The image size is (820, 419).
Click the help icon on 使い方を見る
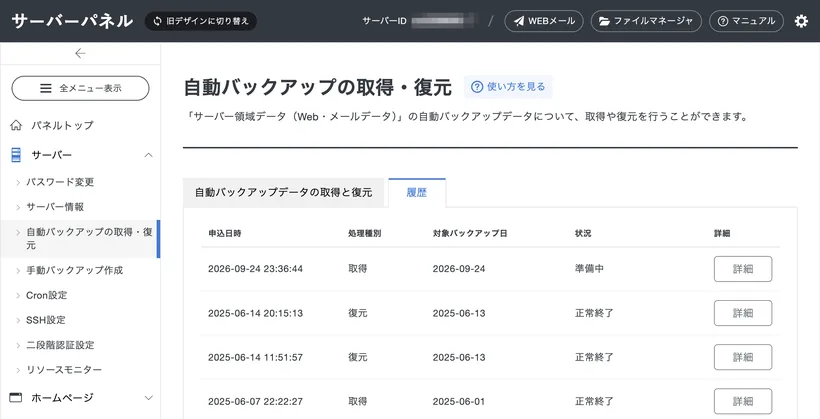(x=477, y=87)
